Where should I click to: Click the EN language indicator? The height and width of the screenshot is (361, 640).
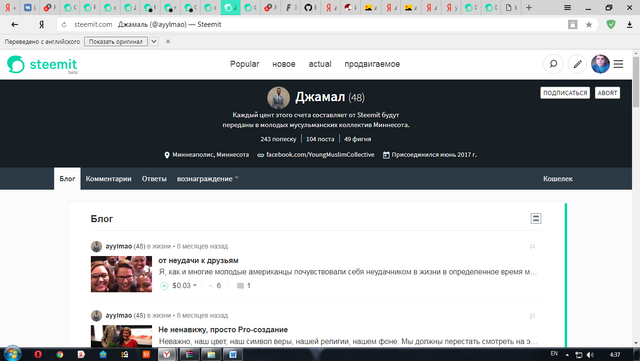click(554, 354)
